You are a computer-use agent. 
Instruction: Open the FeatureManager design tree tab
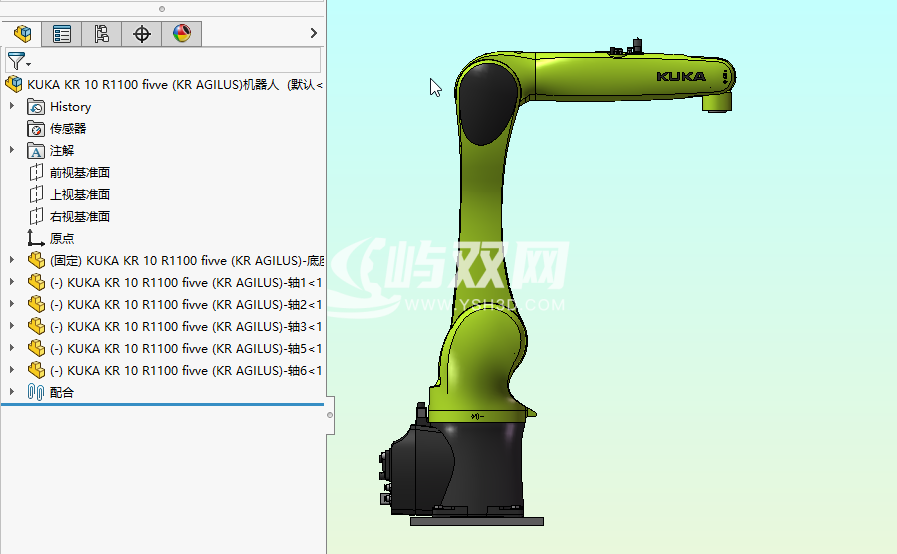click(x=22, y=34)
